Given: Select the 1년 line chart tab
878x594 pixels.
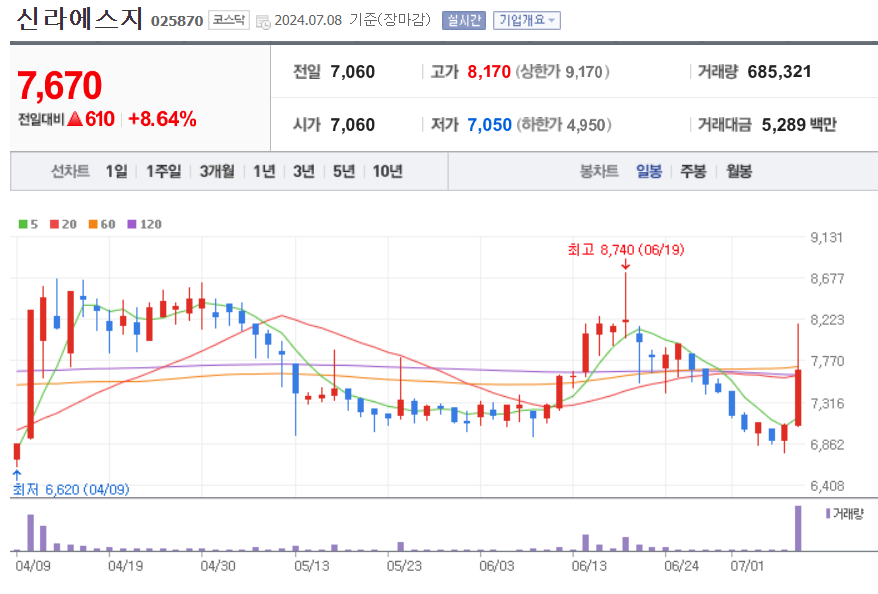Looking at the screenshot, I should 264,171.
